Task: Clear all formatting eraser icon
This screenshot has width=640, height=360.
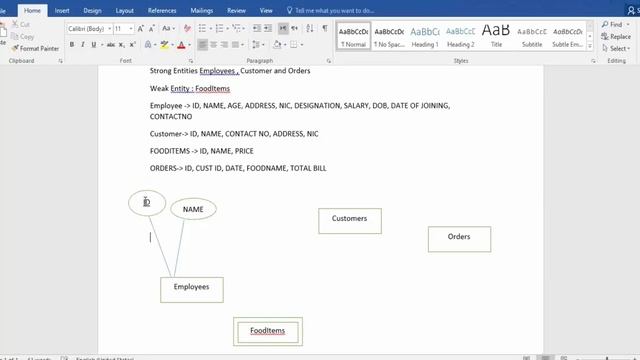Action: [x=187, y=29]
